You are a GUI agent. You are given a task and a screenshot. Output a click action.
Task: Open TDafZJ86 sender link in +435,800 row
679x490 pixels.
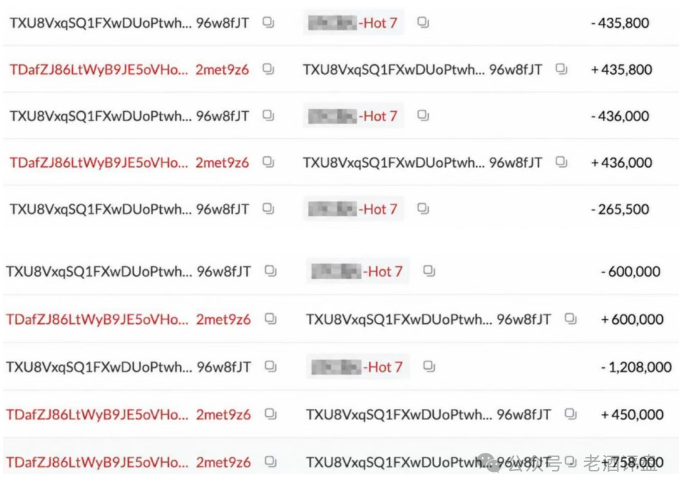coord(129,69)
